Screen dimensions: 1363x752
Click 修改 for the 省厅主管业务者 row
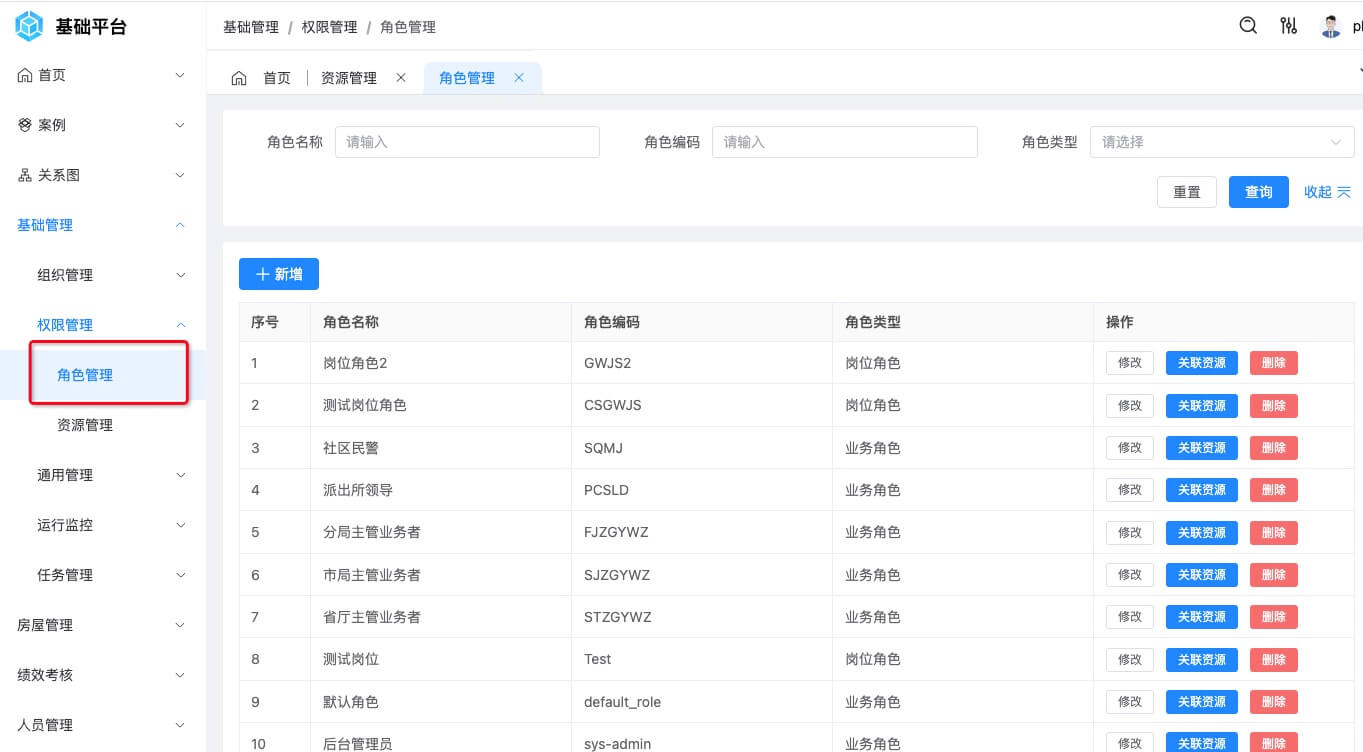(x=1130, y=617)
